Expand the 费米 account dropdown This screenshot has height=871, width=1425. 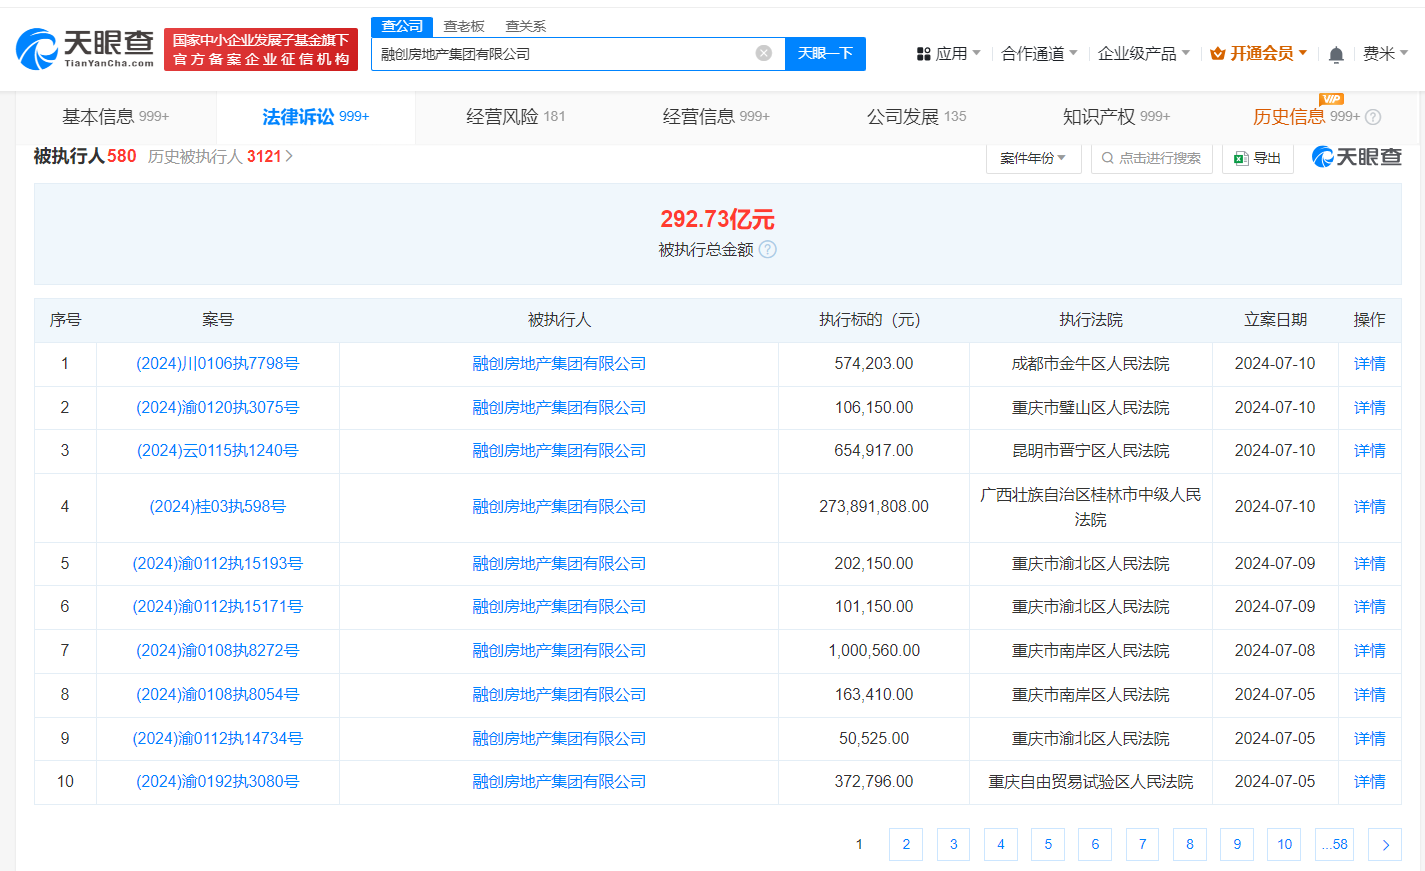(x=1386, y=54)
